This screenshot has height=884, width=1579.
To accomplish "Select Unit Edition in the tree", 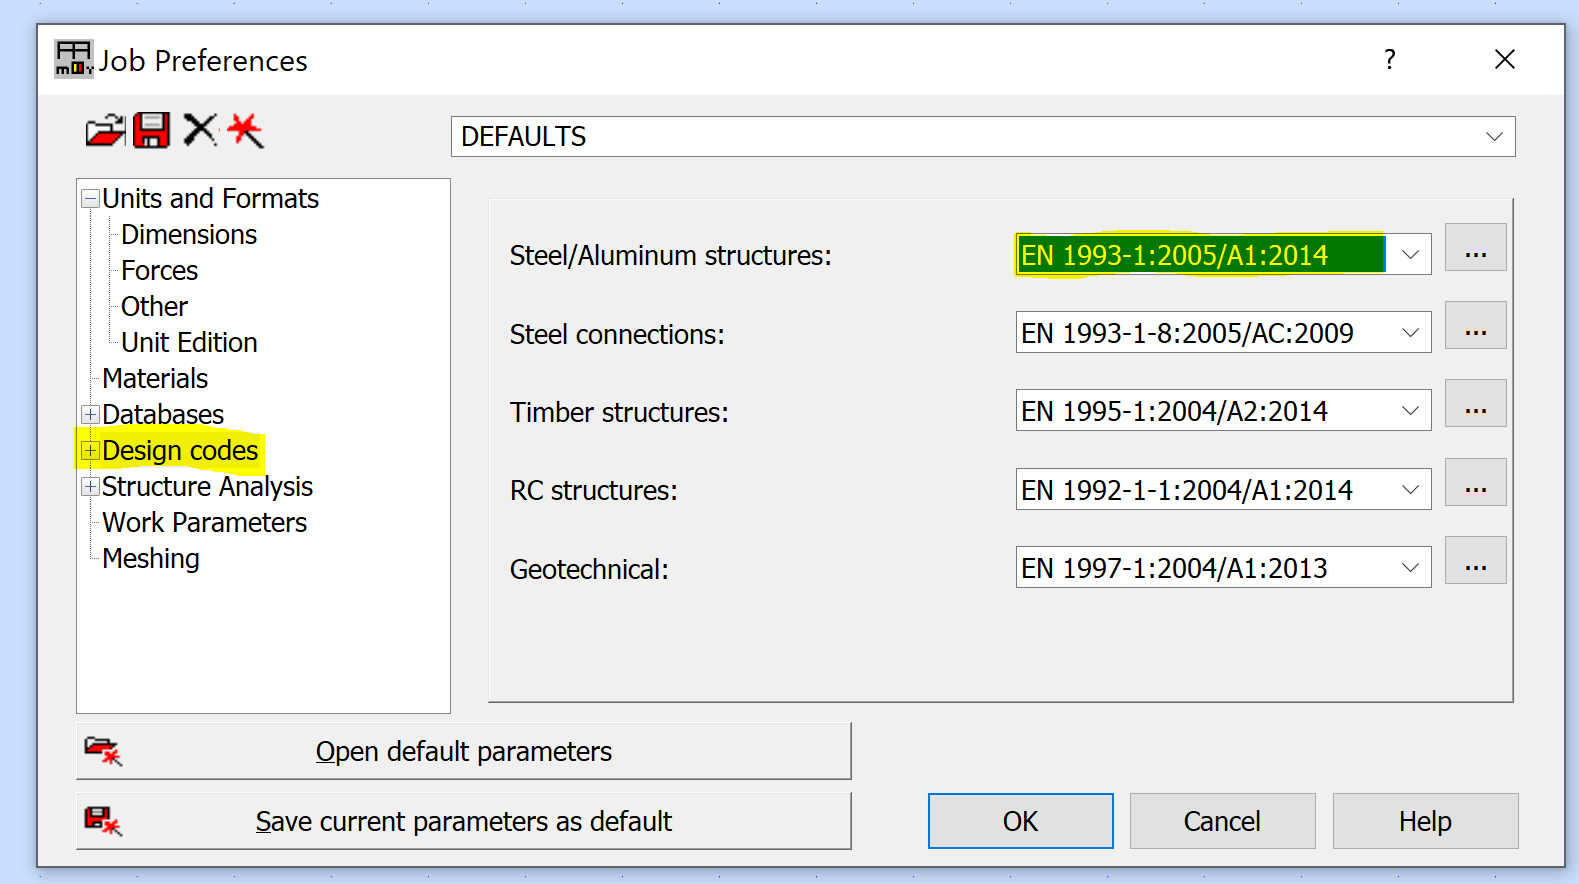I will (189, 343).
